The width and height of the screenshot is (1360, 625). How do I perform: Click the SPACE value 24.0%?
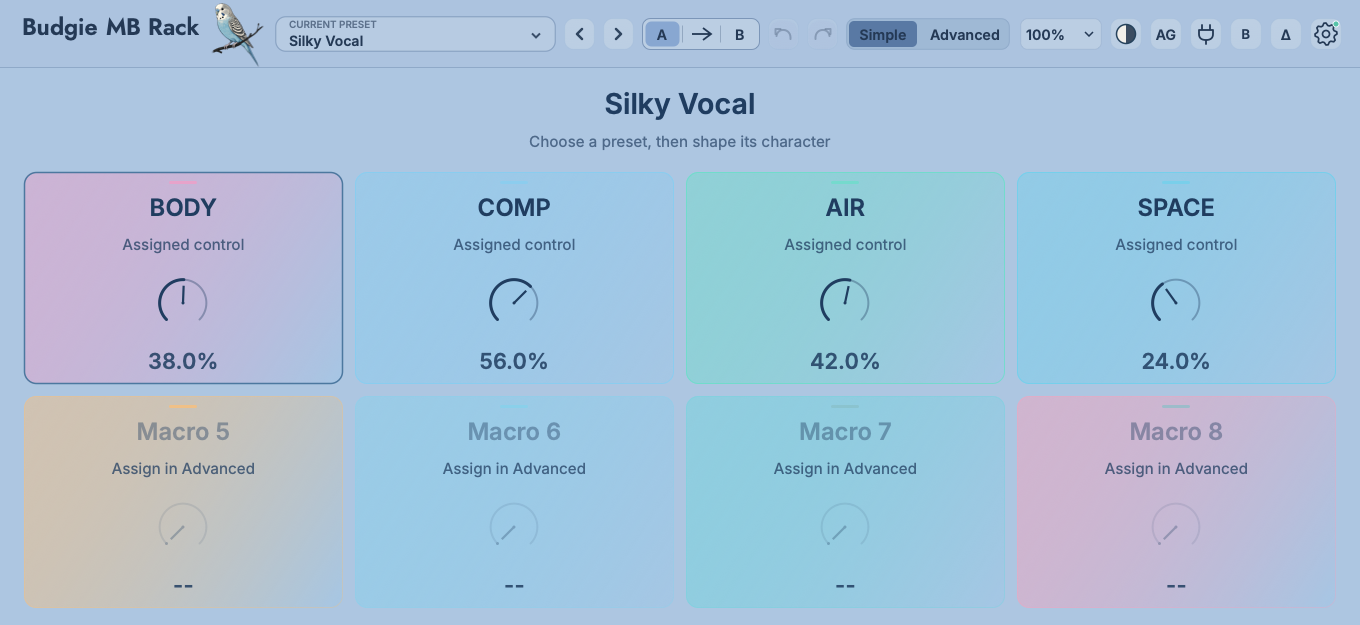click(1176, 361)
